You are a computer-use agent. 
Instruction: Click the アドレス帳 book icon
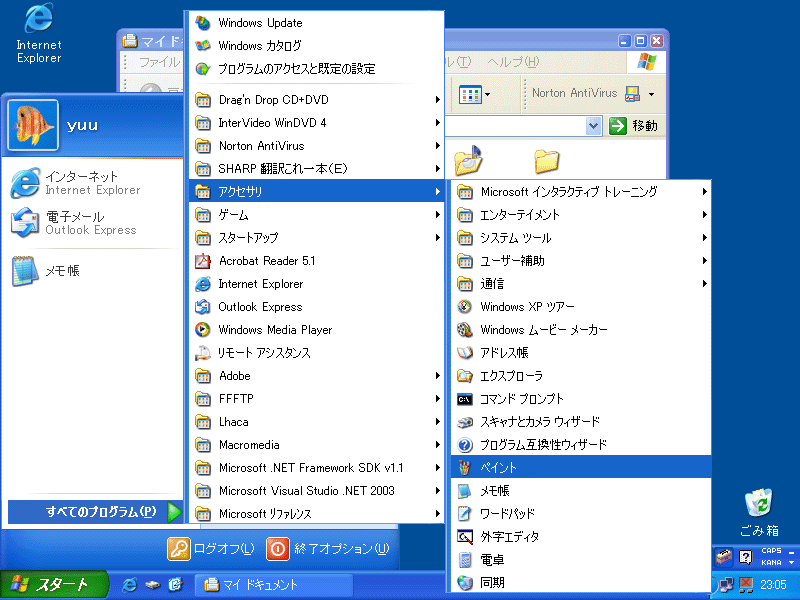tap(464, 353)
